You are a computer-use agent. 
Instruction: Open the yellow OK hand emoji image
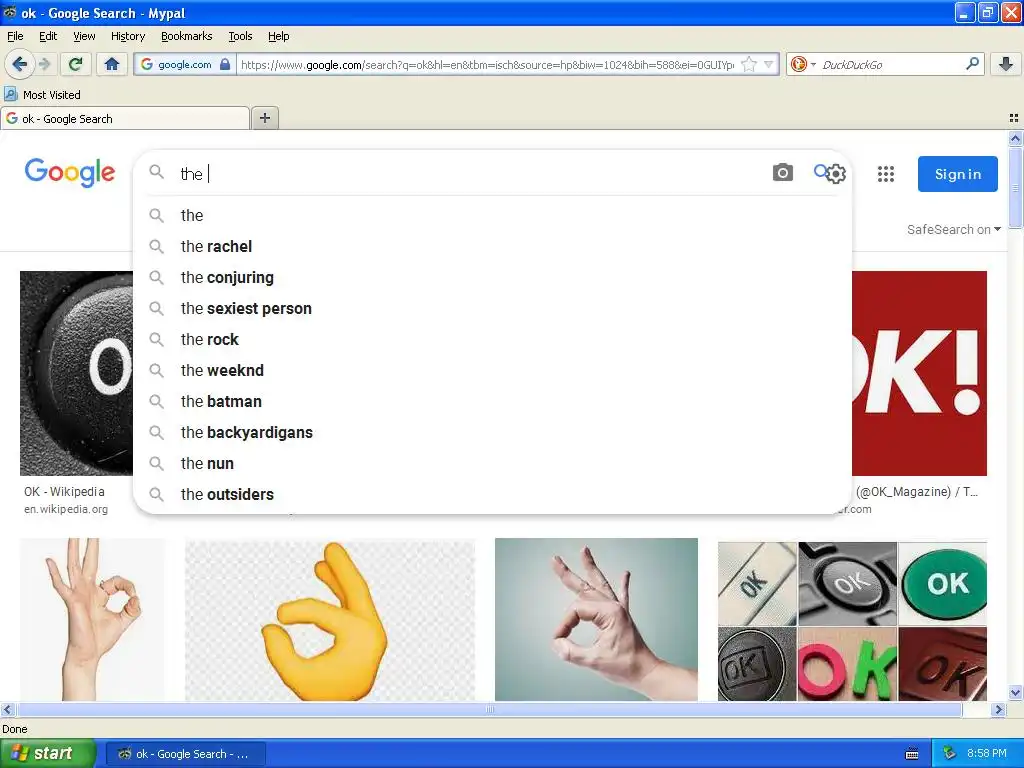(x=330, y=619)
